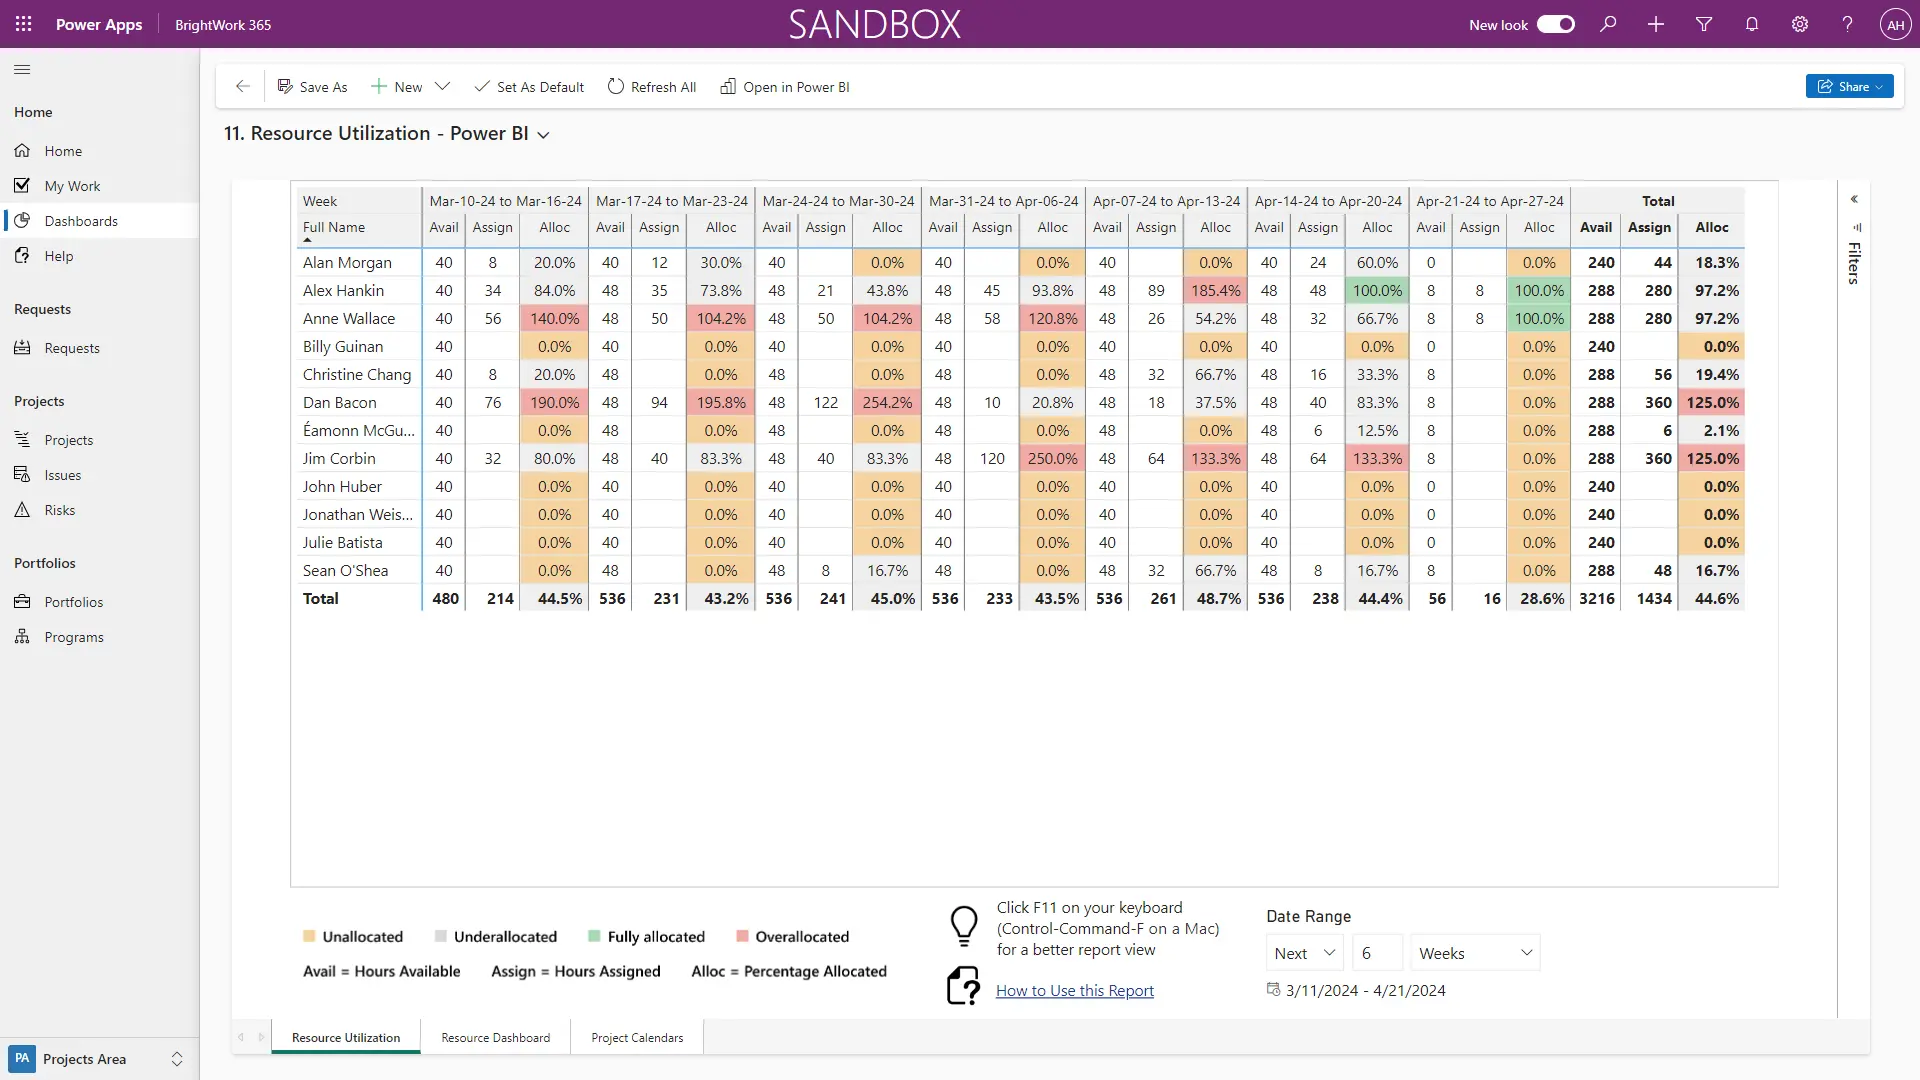Open report in Power BI
This screenshot has width=1920, height=1080.
pyautogui.click(x=785, y=87)
